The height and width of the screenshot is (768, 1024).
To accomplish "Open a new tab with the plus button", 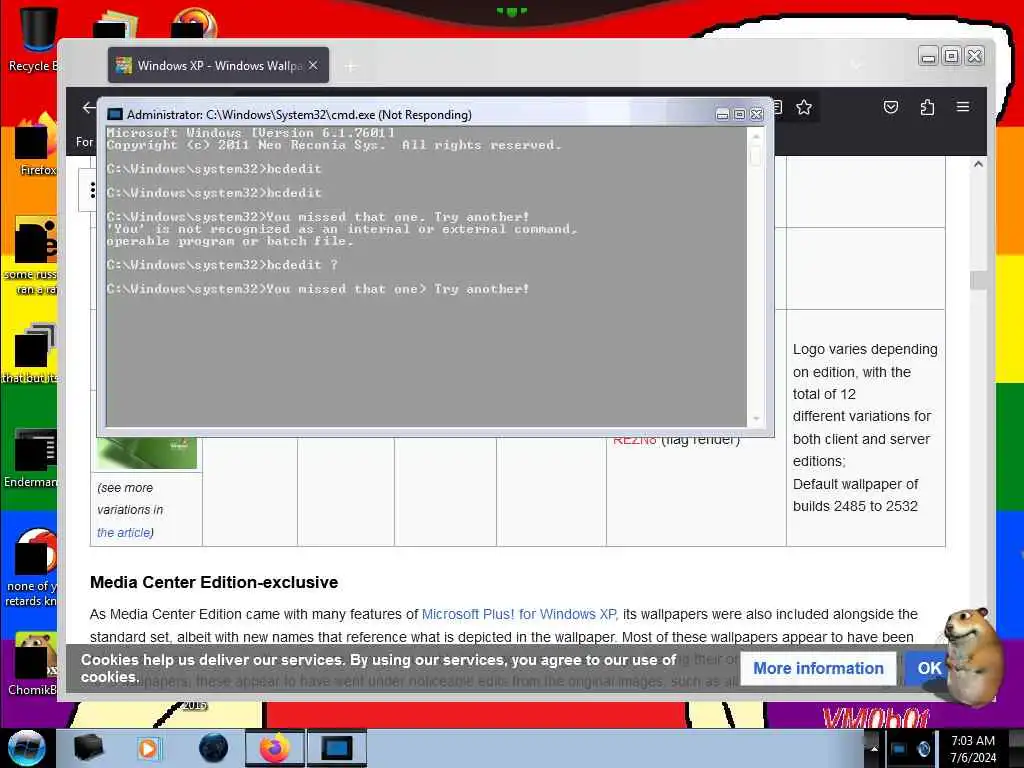I will click(351, 66).
